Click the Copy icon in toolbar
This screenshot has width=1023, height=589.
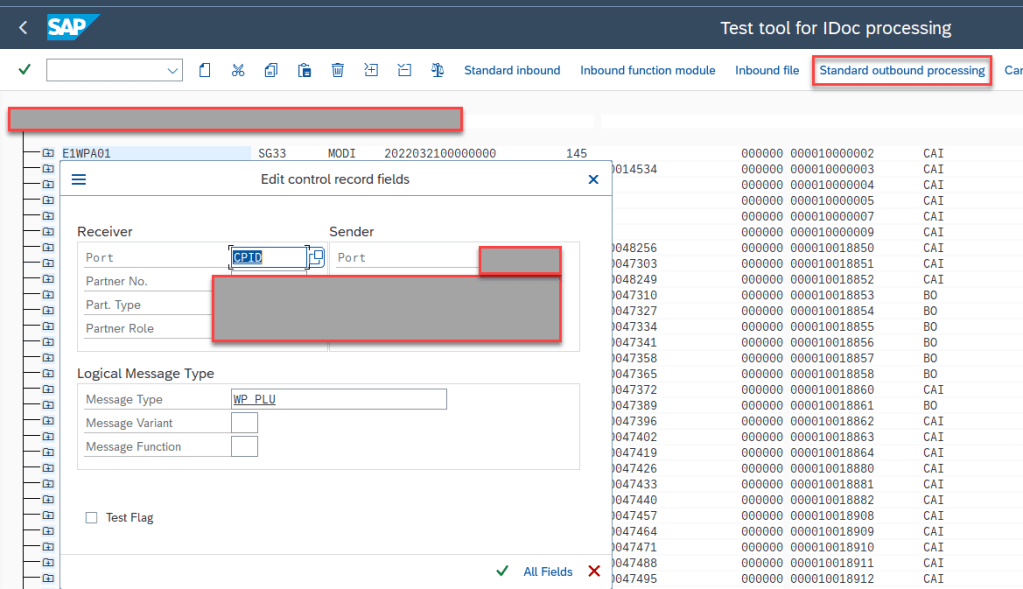[x=271, y=70]
